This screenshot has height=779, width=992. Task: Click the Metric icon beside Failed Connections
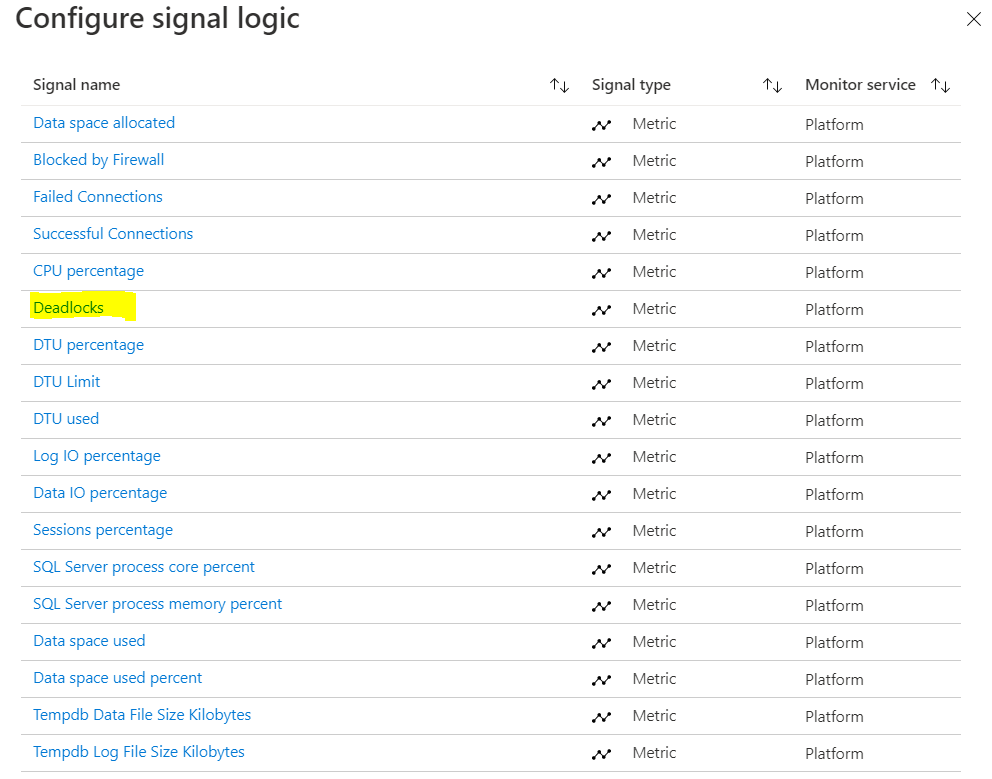(602, 197)
